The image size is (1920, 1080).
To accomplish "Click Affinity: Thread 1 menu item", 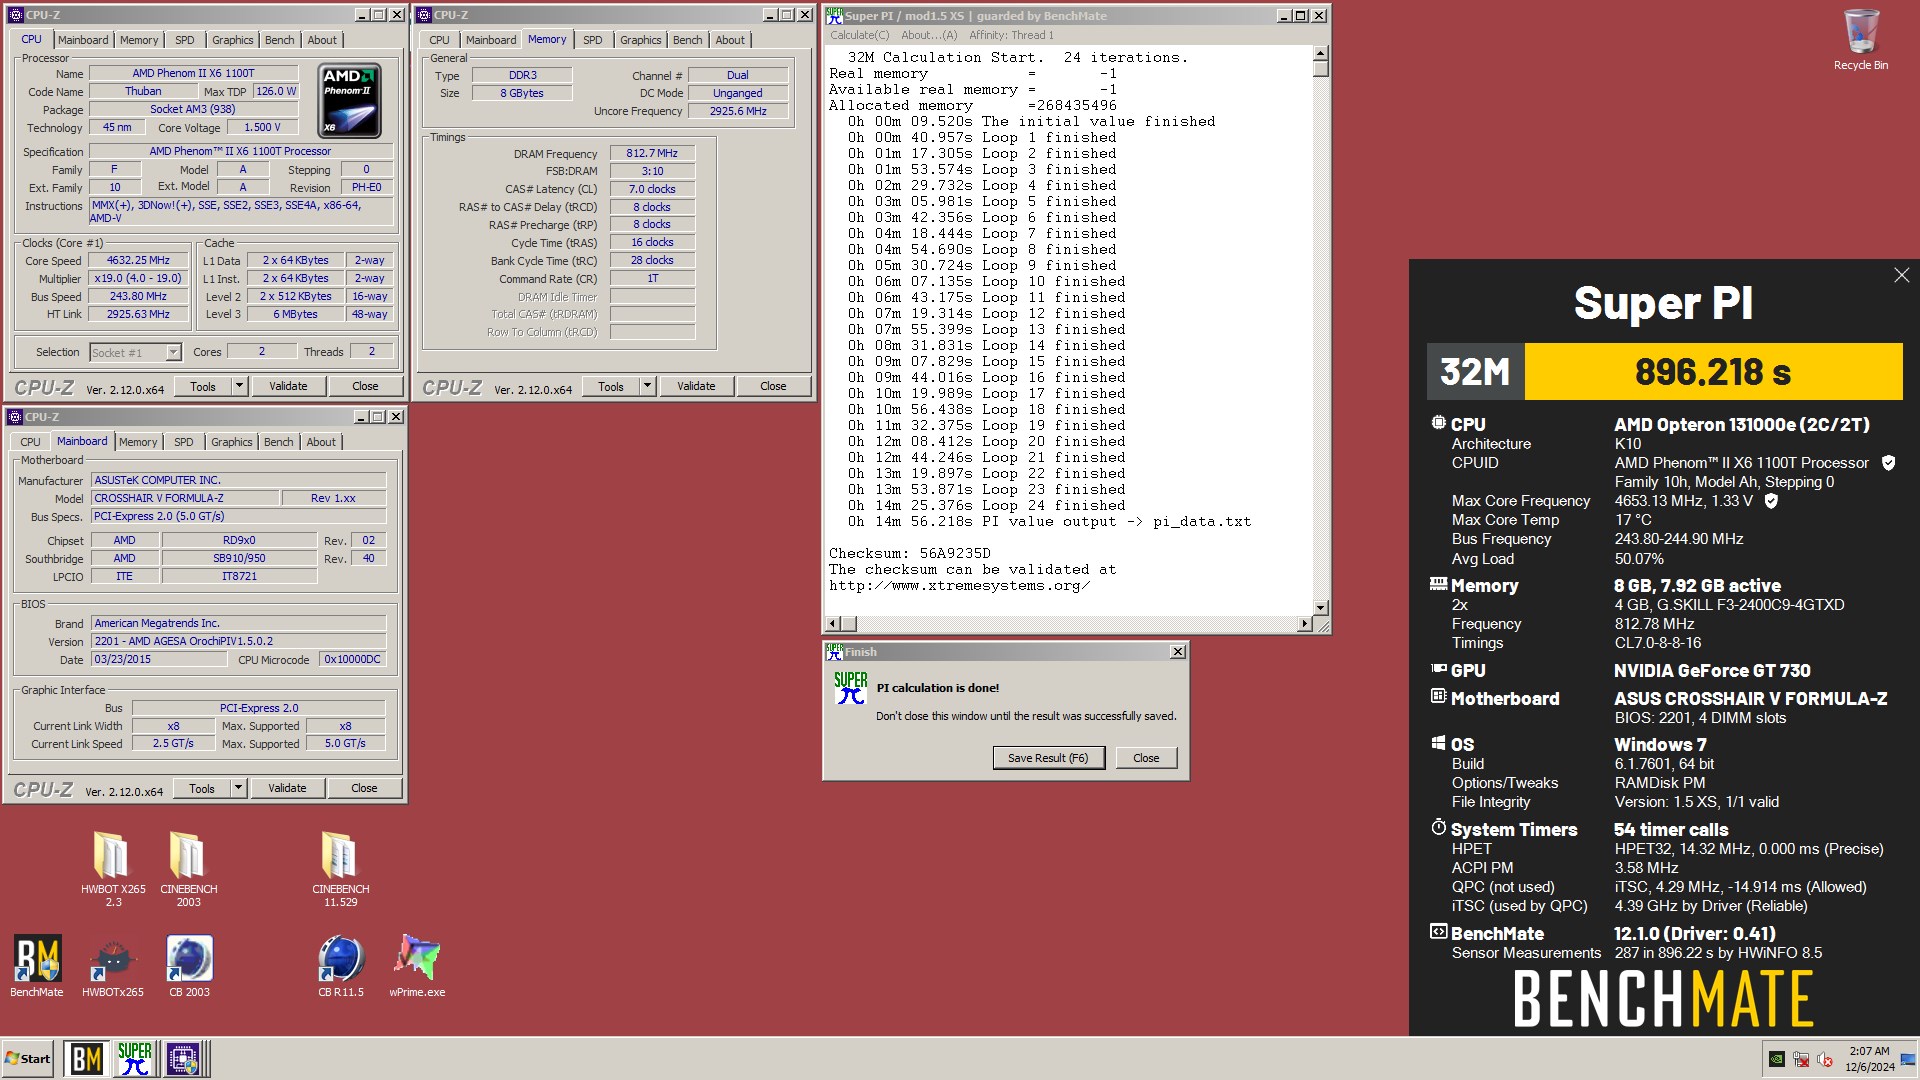I will pos(1011,35).
